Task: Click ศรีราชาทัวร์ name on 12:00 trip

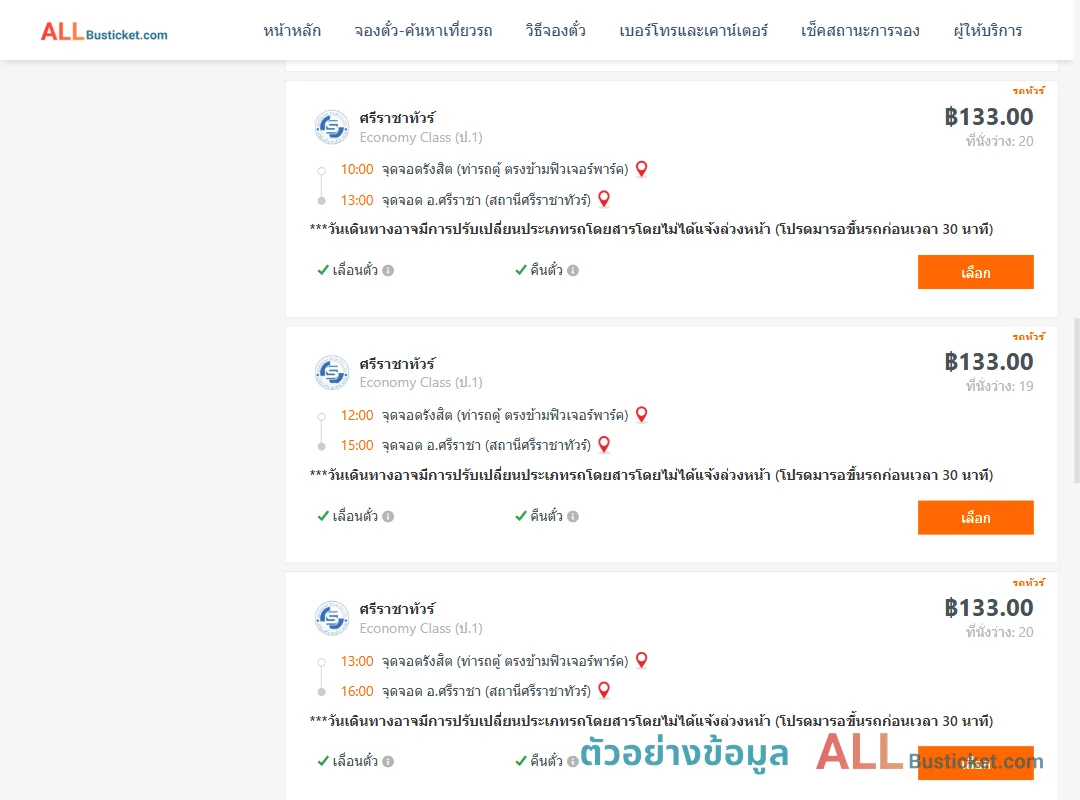Action: 397,363
